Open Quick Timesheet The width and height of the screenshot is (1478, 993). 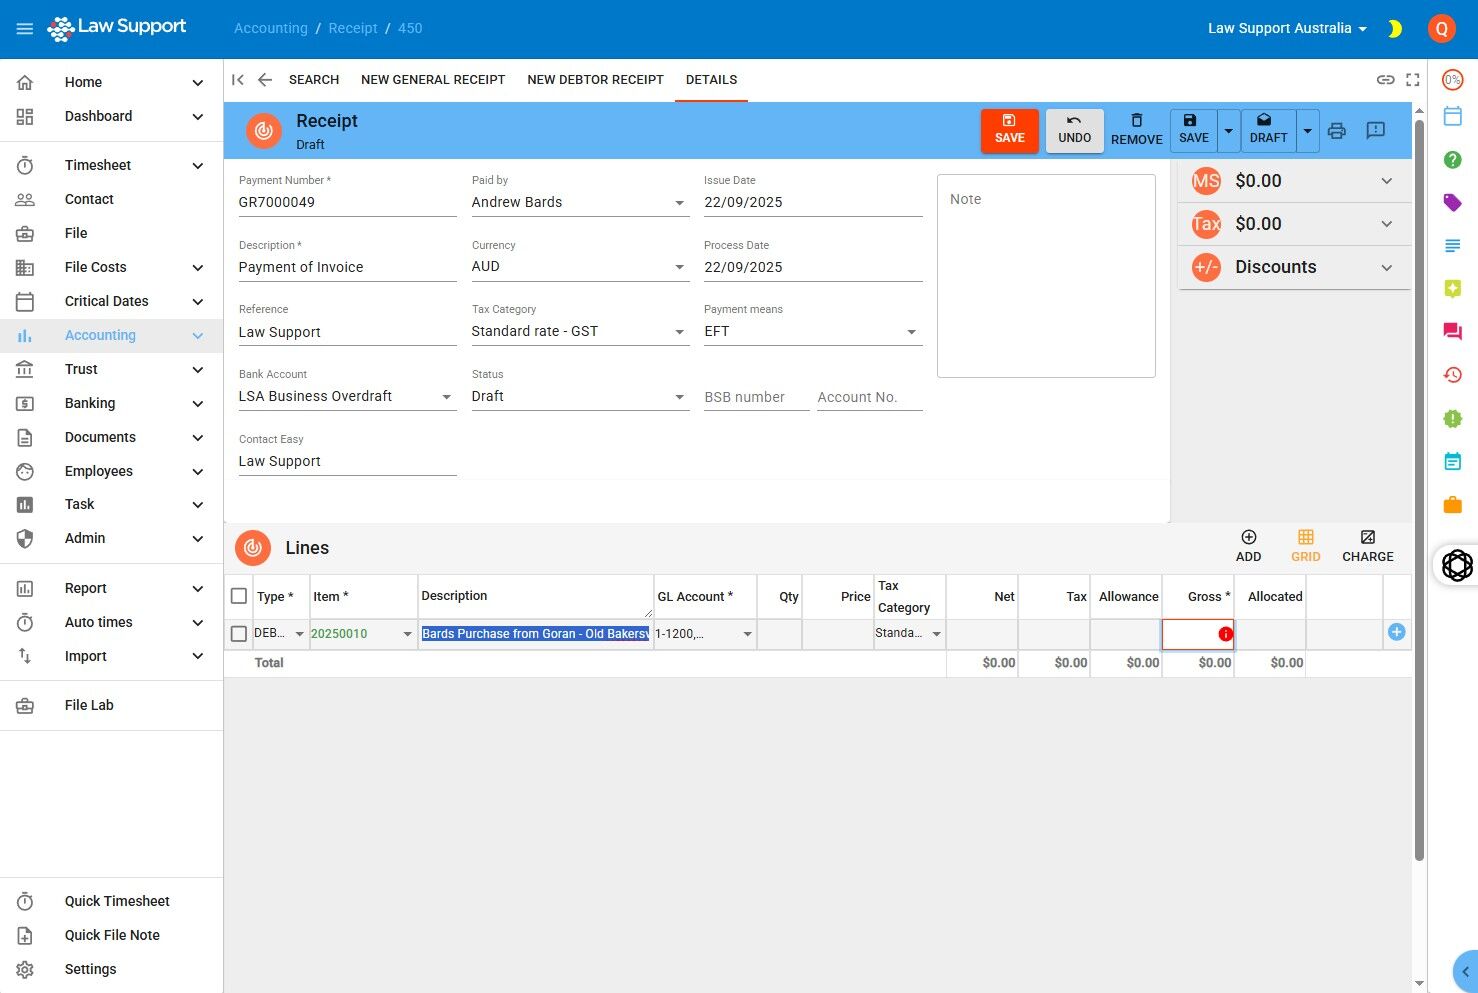[112, 902]
